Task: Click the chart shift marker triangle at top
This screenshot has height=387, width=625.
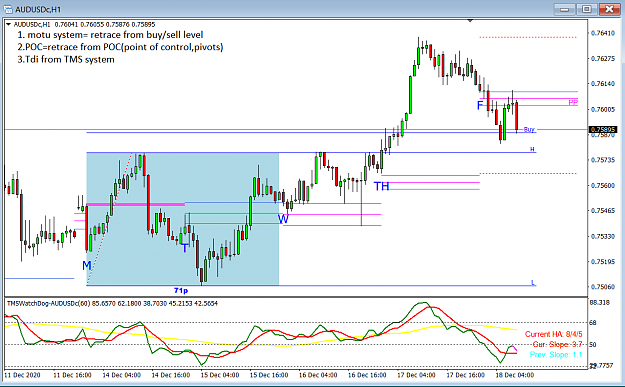Action: [x=470, y=21]
